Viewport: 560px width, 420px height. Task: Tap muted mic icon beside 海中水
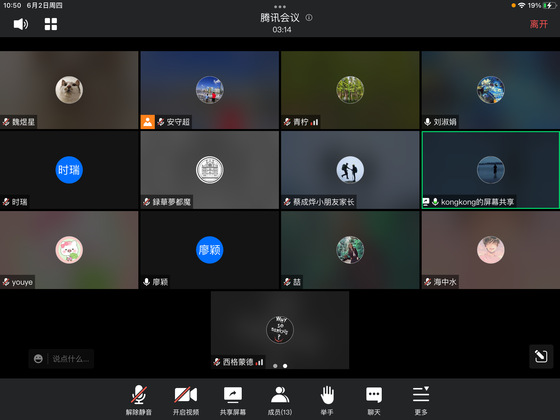coord(428,282)
